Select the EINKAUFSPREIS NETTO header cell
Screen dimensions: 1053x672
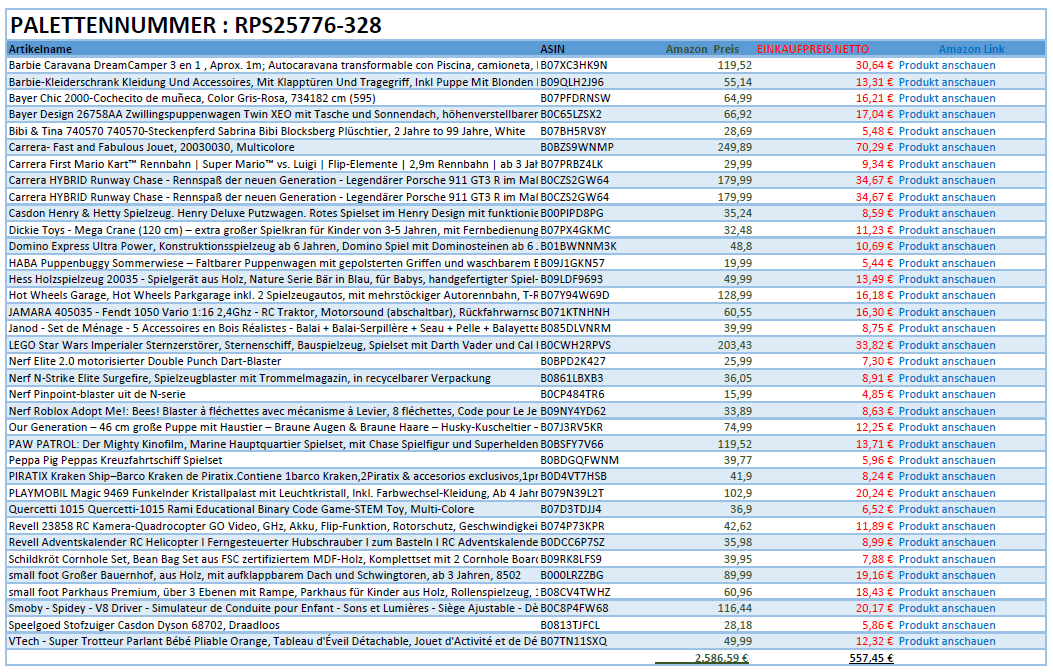pyautogui.click(x=813, y=48)
